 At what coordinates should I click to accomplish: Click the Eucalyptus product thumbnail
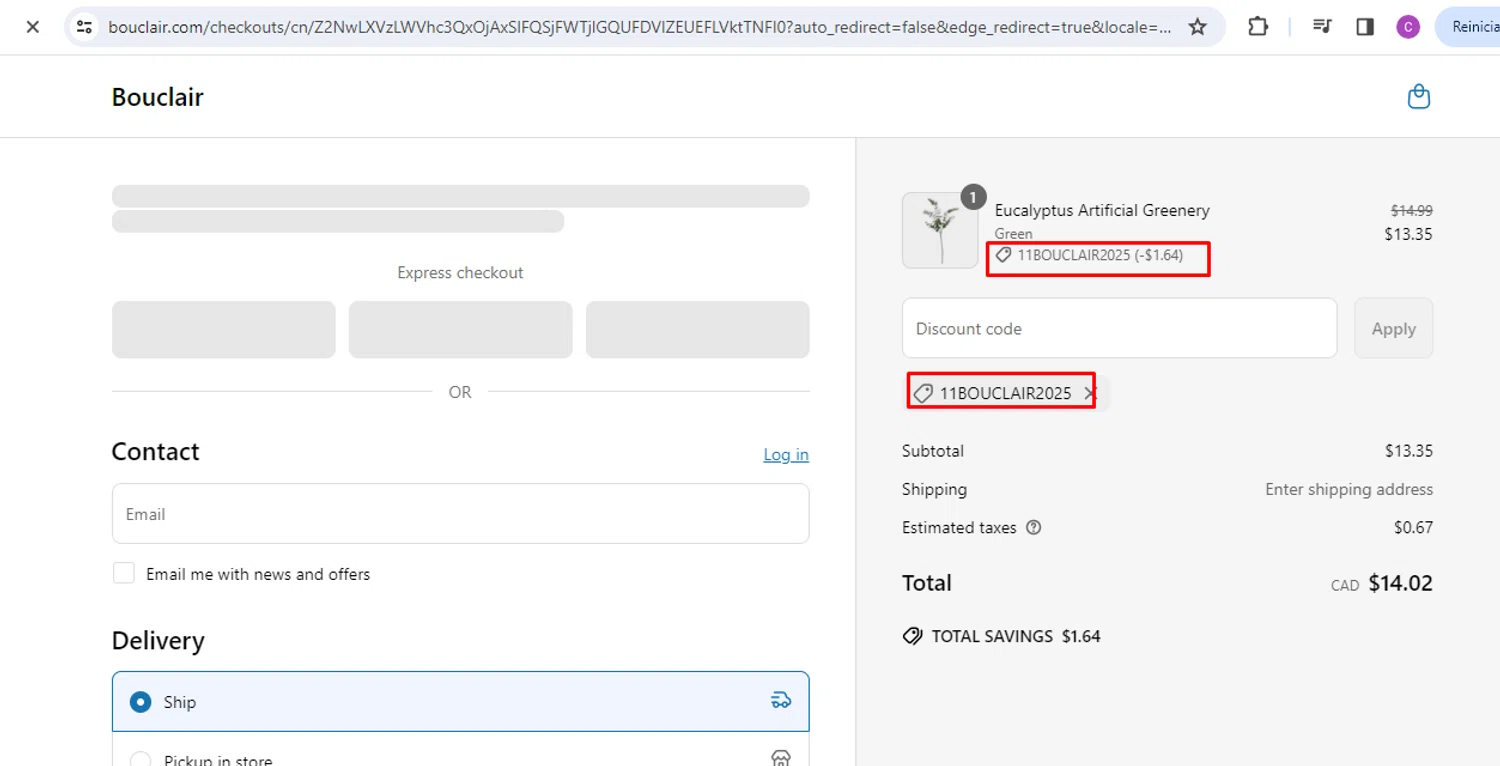[x=940, y=230]
